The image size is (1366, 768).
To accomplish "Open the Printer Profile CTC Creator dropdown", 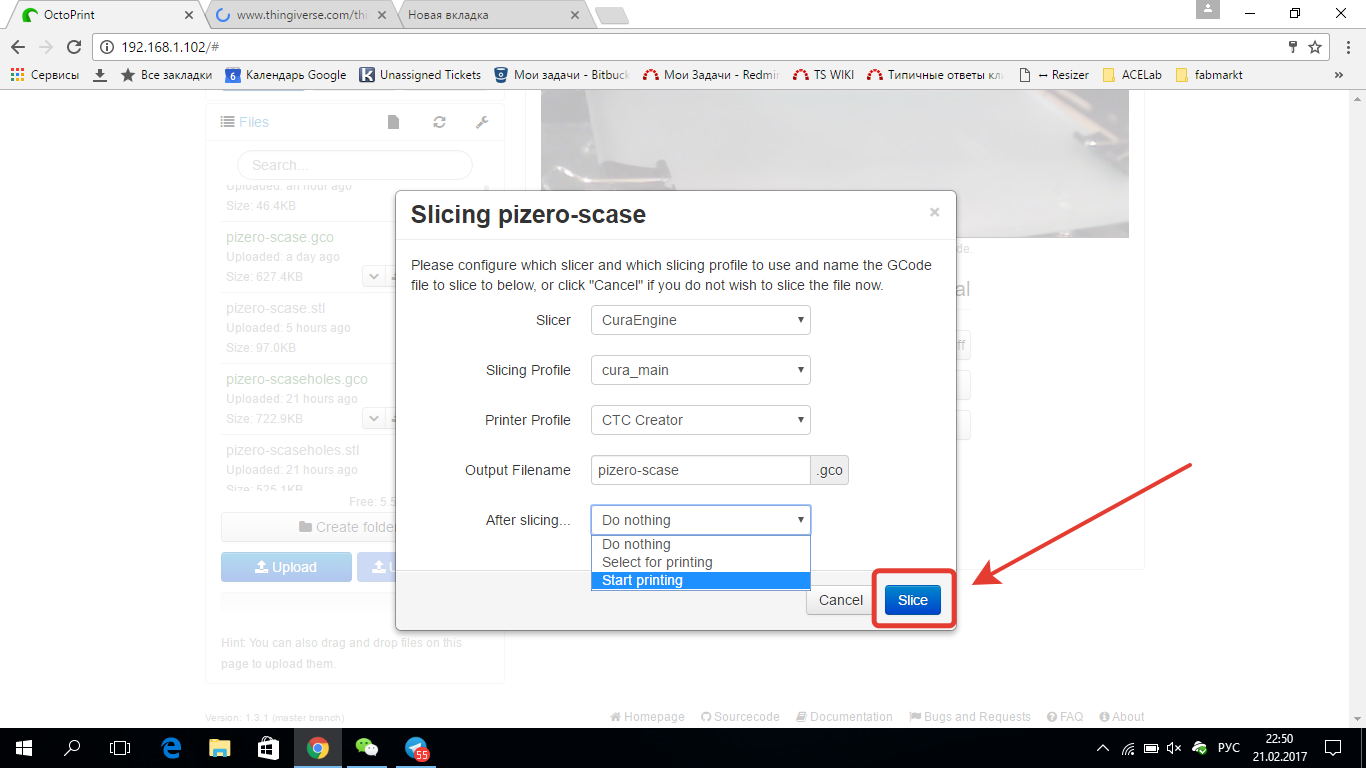I will point(700,420).
